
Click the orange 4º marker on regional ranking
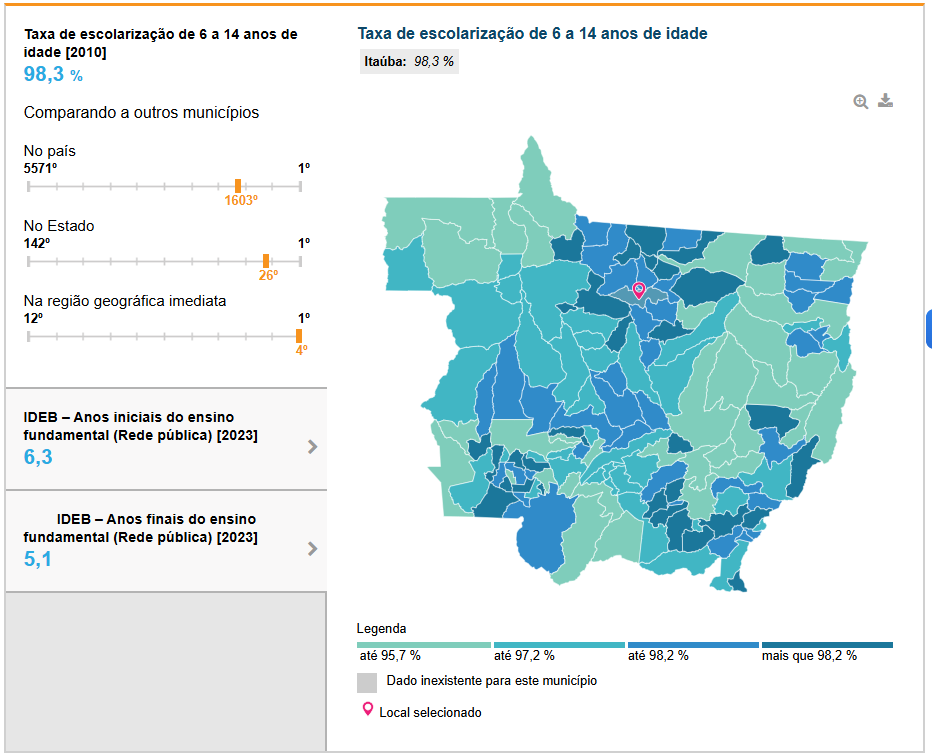point(298,336)
